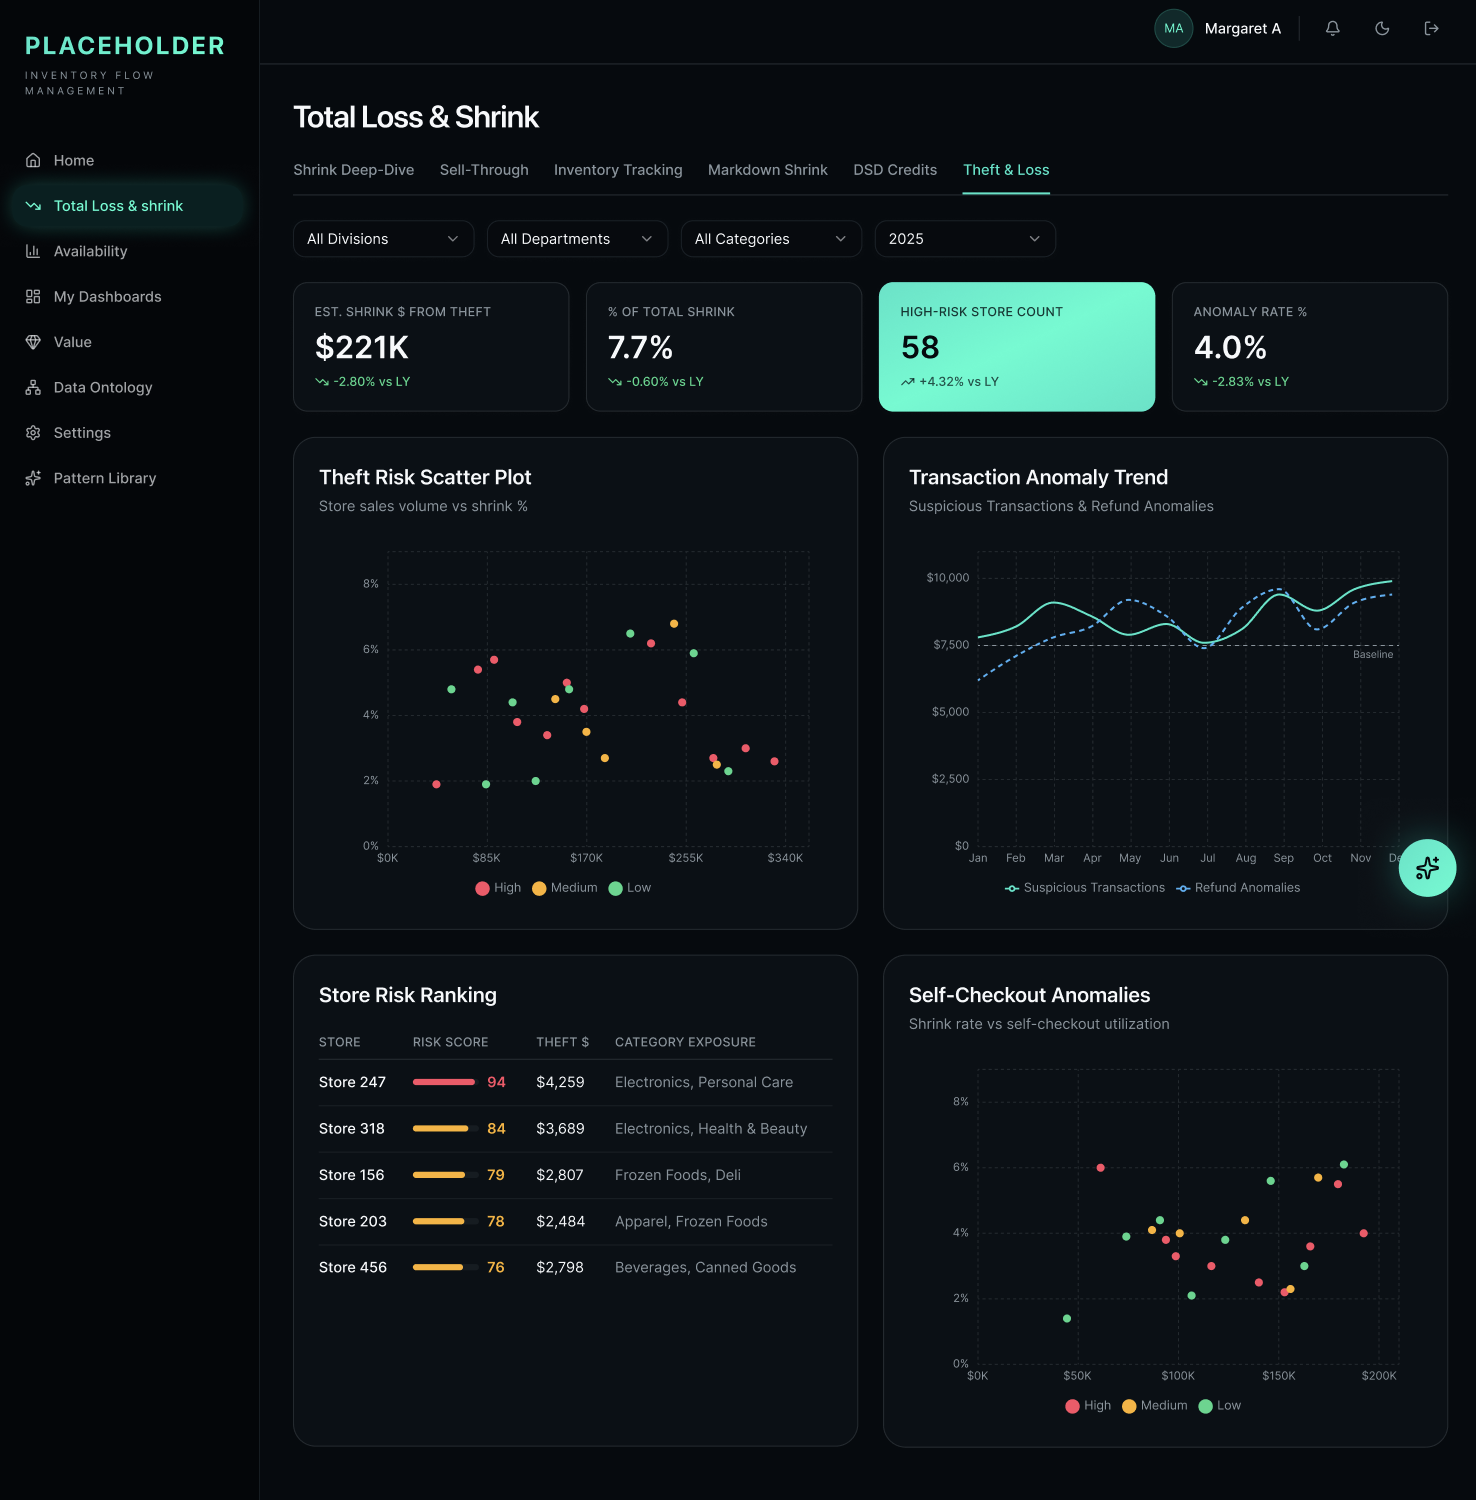The height and width of the screenshot is (1500, 1476).
Task: Click Store 318 risk score bar
Action: point(445,1129)
